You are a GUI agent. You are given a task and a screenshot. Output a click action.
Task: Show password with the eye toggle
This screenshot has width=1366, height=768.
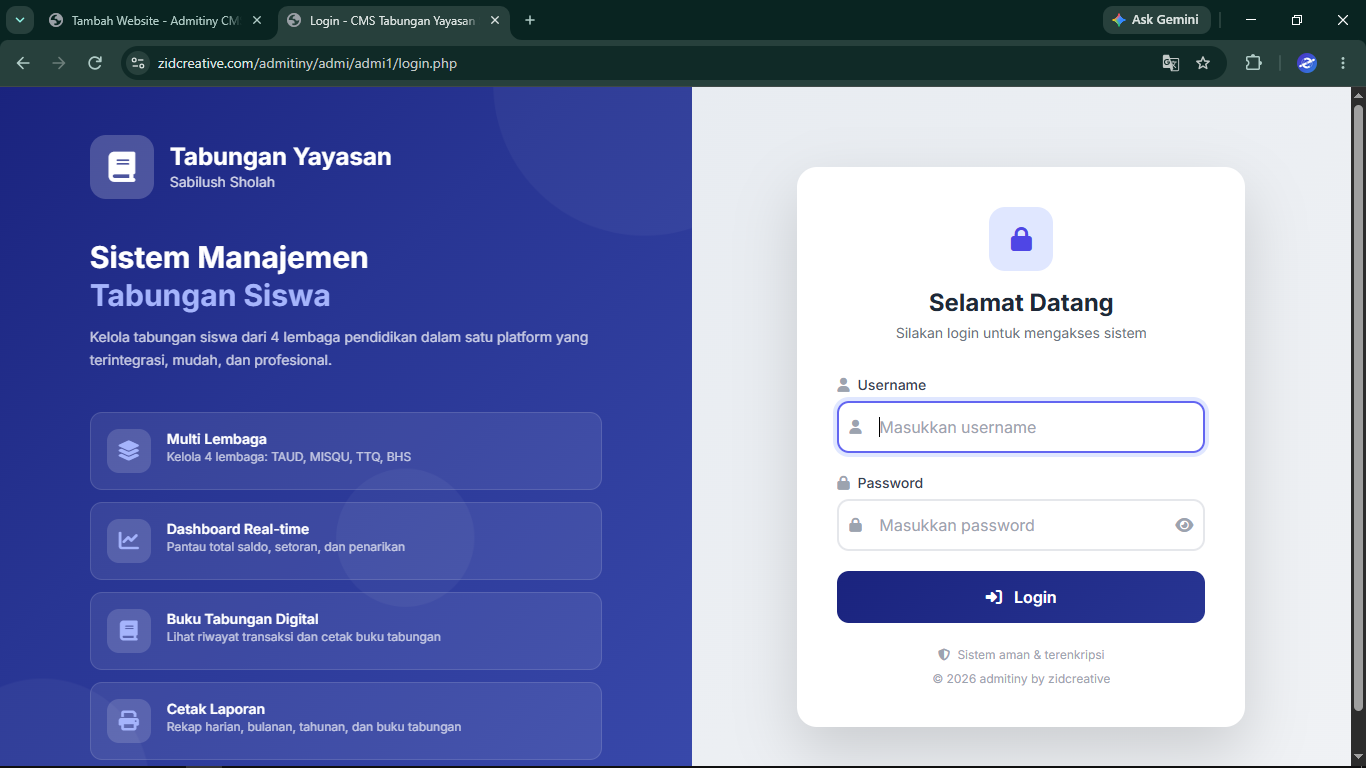tap(1184, 525)
